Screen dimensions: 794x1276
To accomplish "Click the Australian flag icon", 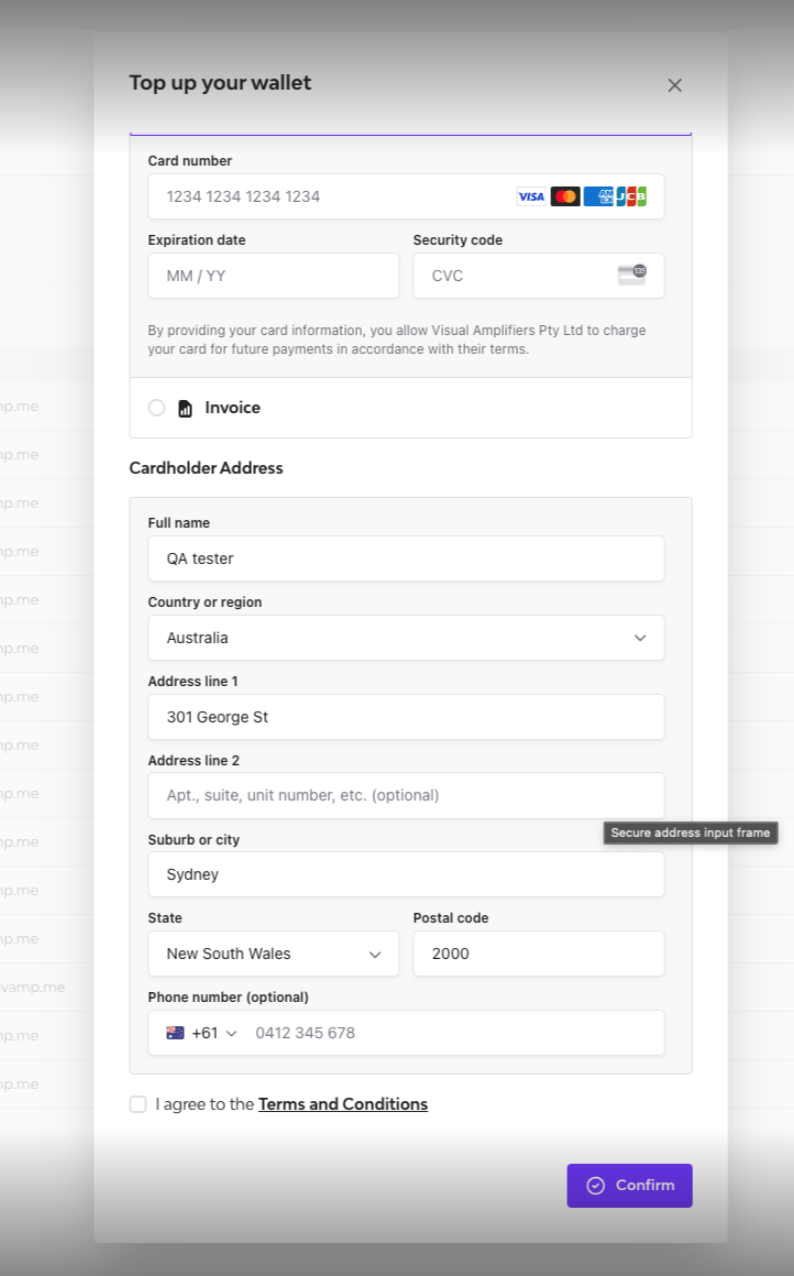I will tap(176, 1033).
